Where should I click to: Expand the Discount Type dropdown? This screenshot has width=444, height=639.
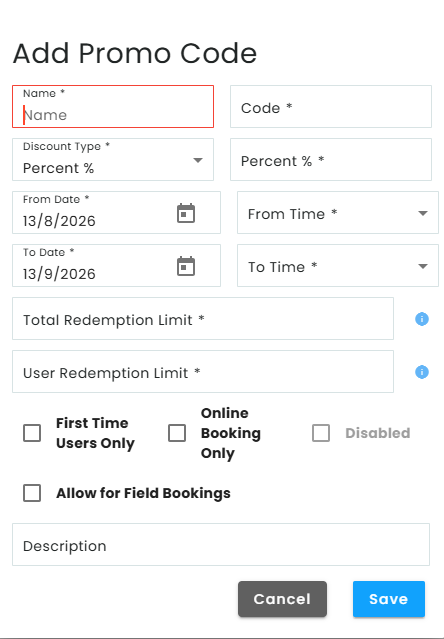click(113, 159)
